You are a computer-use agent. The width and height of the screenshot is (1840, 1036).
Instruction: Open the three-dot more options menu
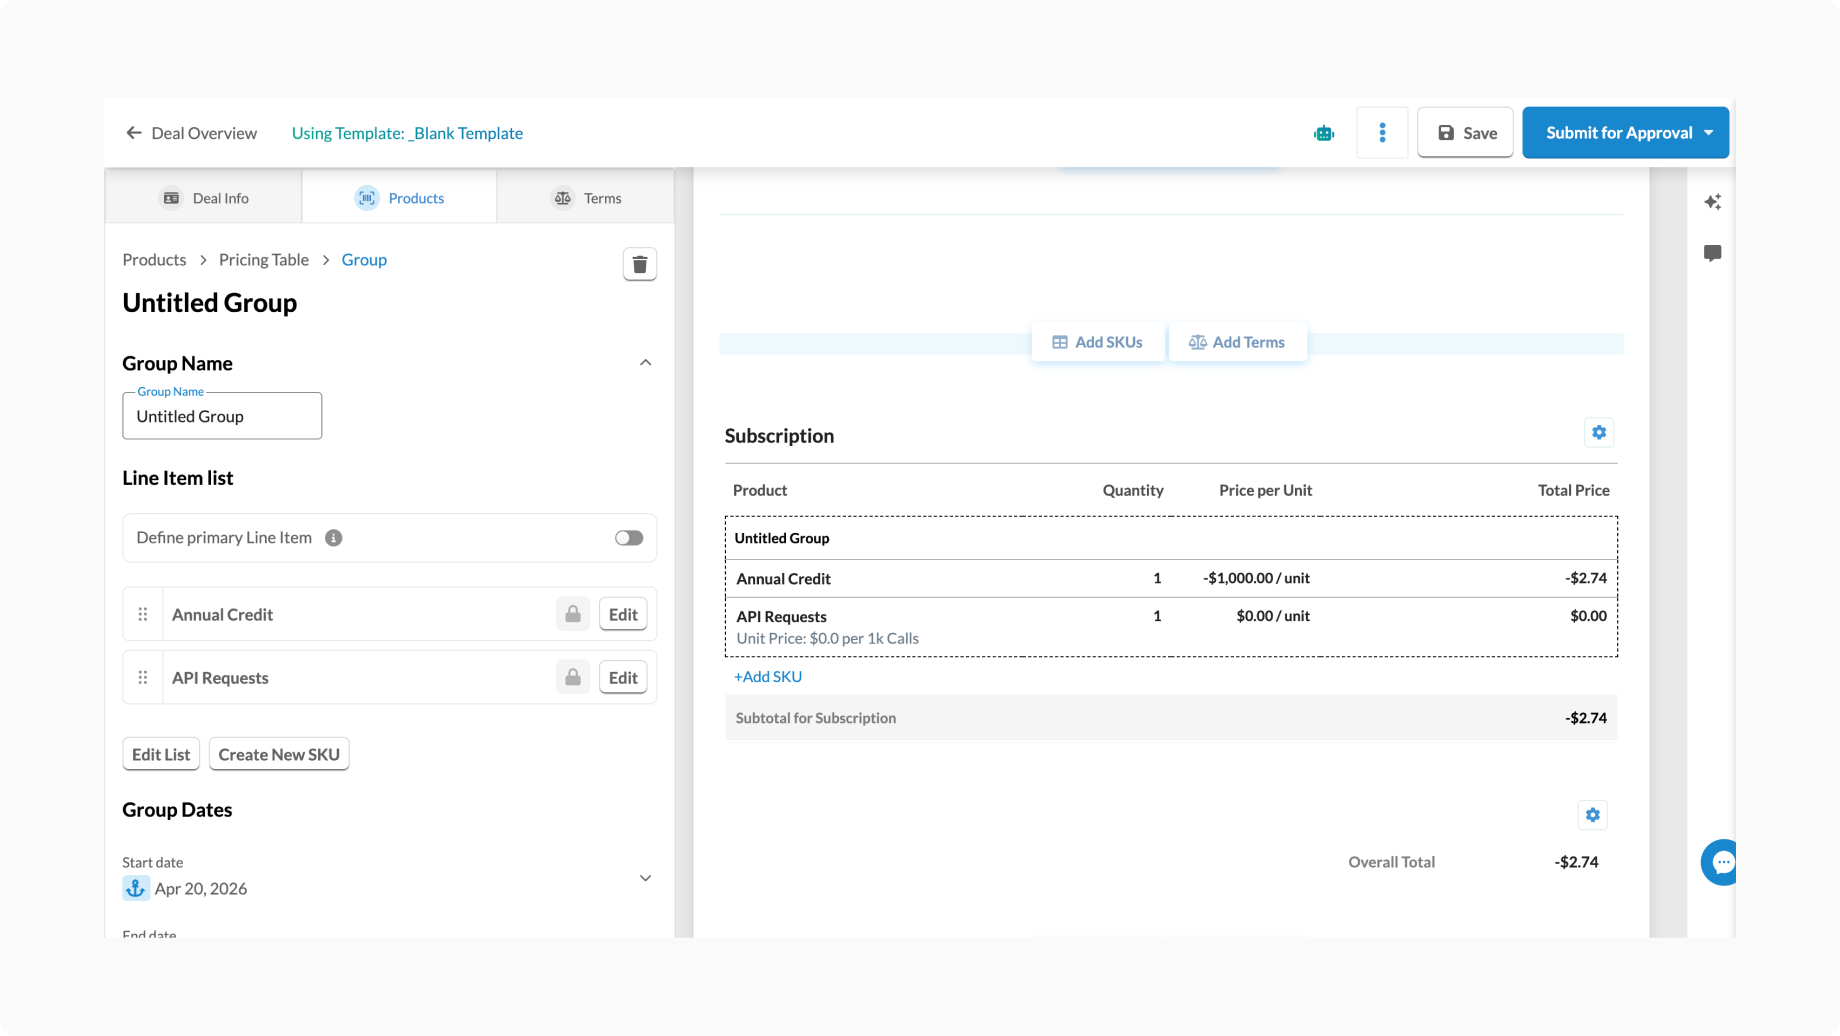pyautogui.click(x=1382, y=133)
